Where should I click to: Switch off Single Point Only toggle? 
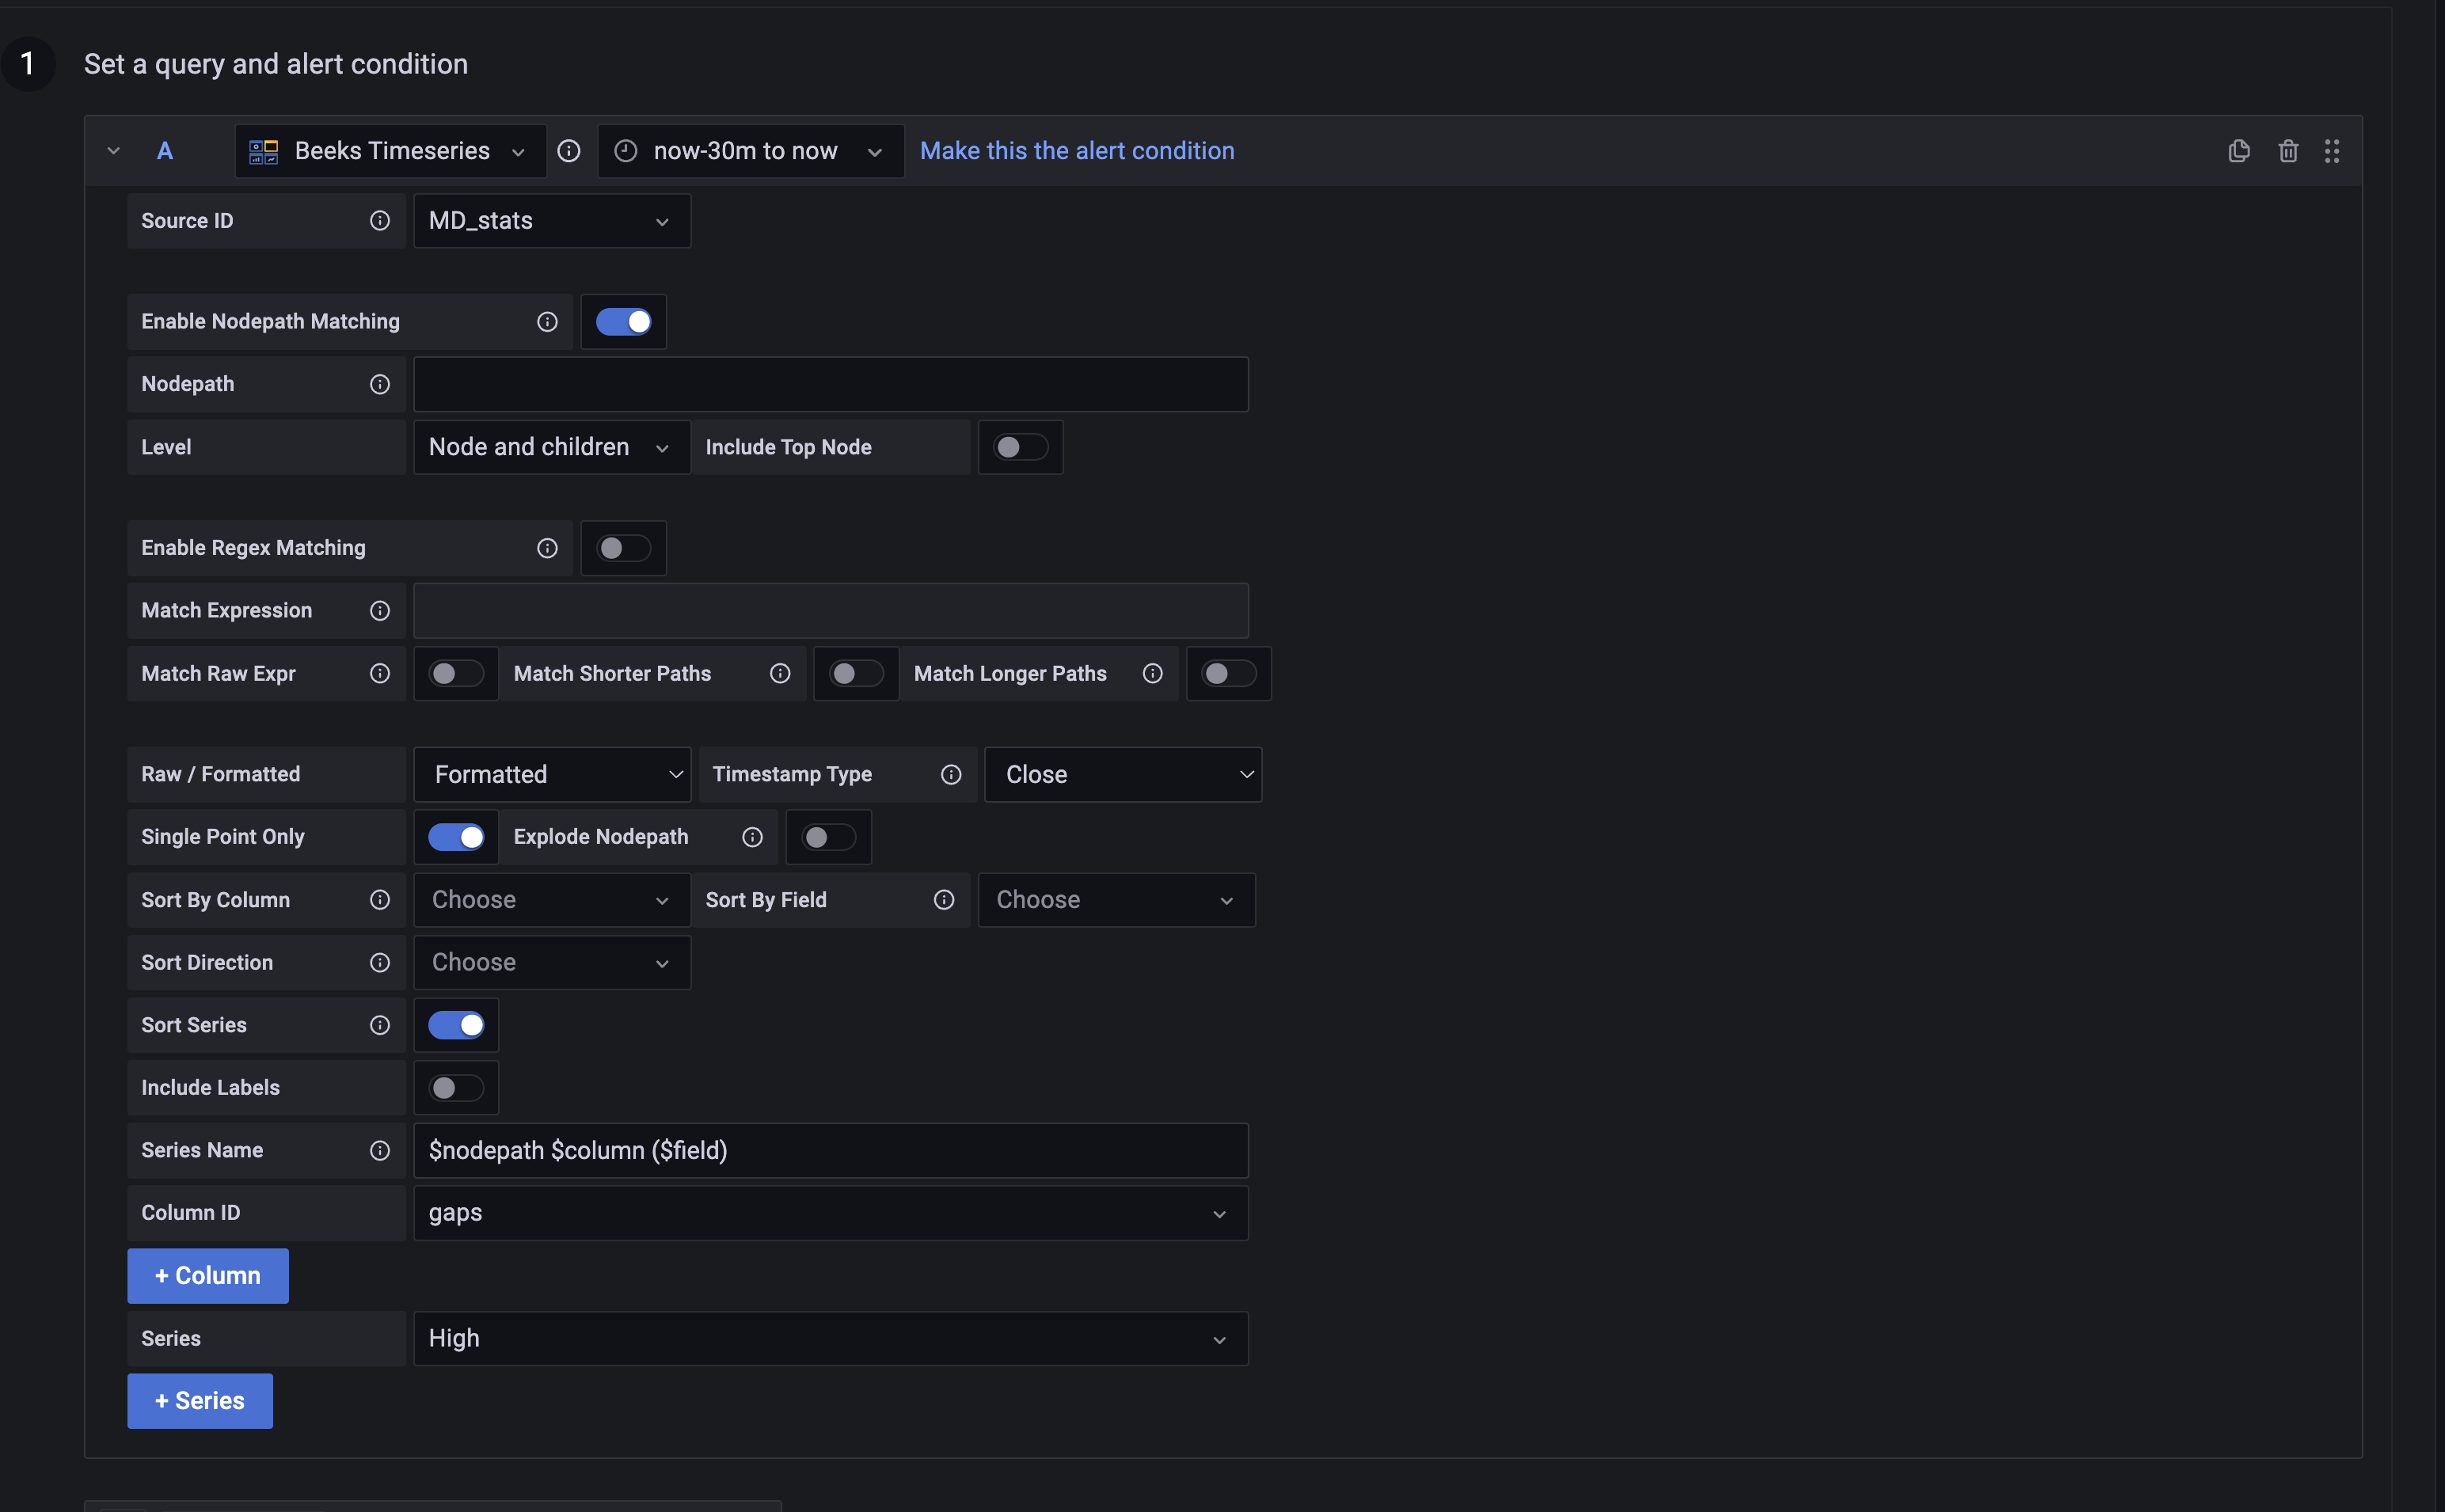[x=456, y=837]
